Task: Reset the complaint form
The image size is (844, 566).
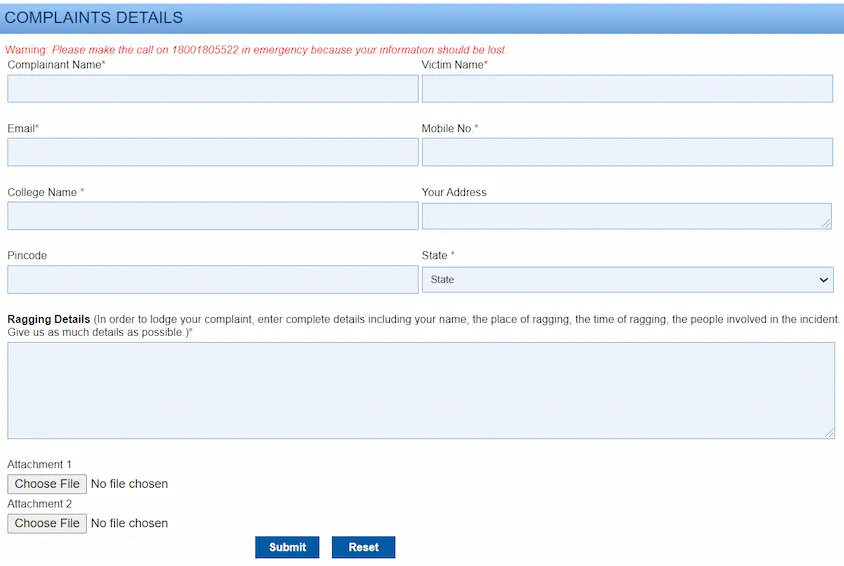Action: coord(363,547)
